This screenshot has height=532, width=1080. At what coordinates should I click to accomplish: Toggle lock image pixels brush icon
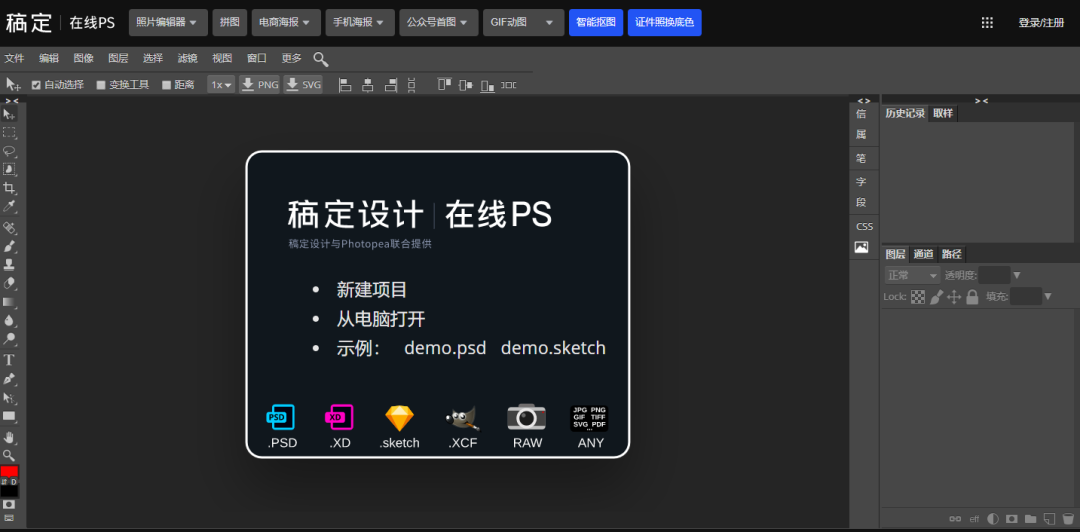tap(936, 297)
